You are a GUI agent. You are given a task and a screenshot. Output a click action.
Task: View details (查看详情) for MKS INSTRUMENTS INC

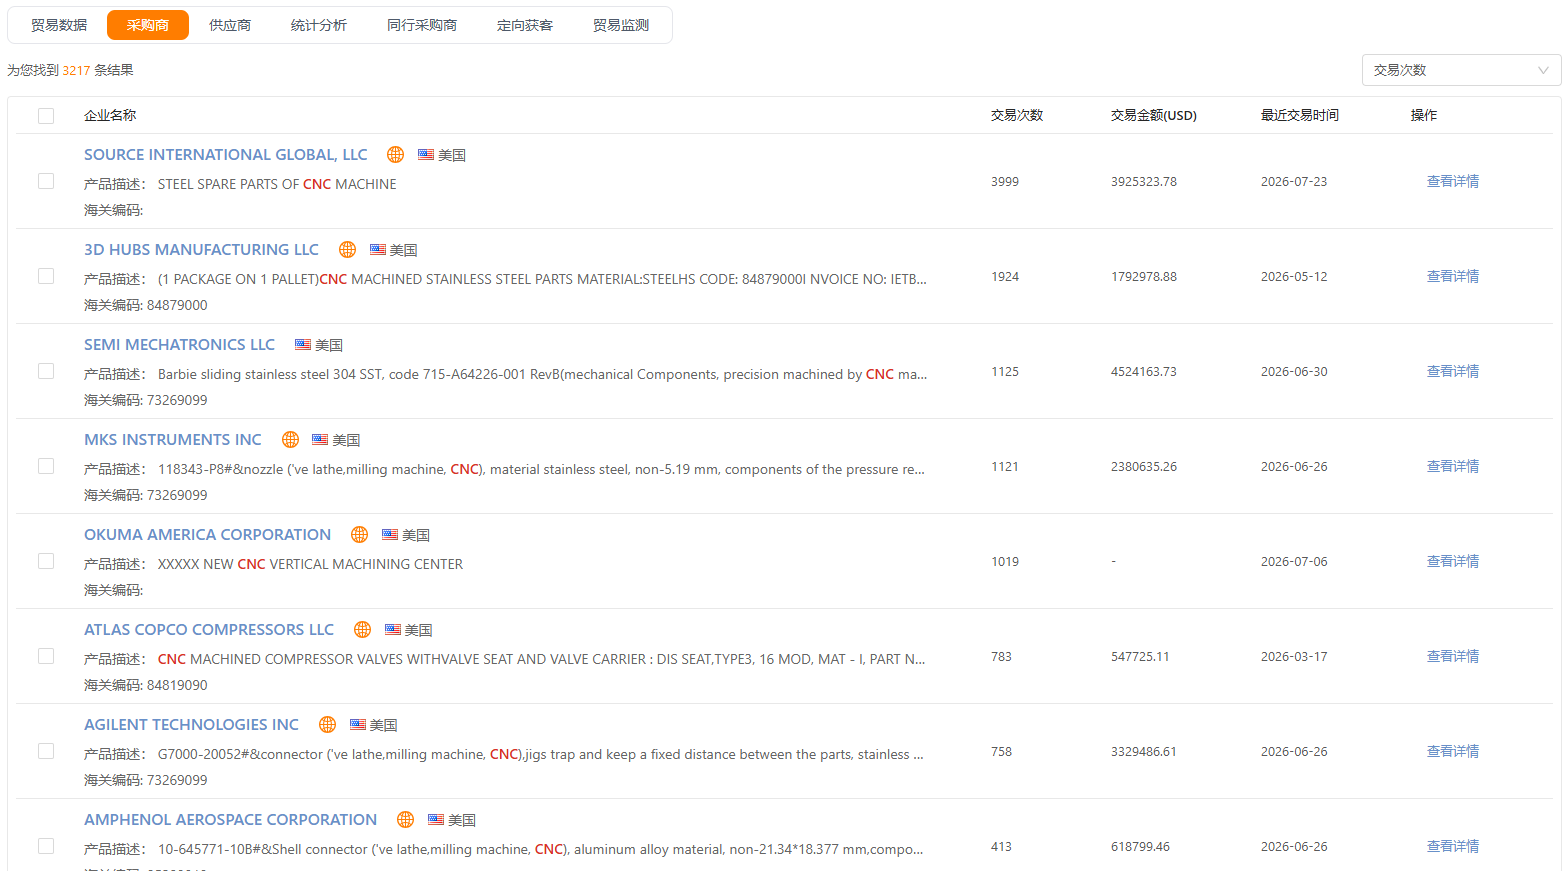[1453, 466]
